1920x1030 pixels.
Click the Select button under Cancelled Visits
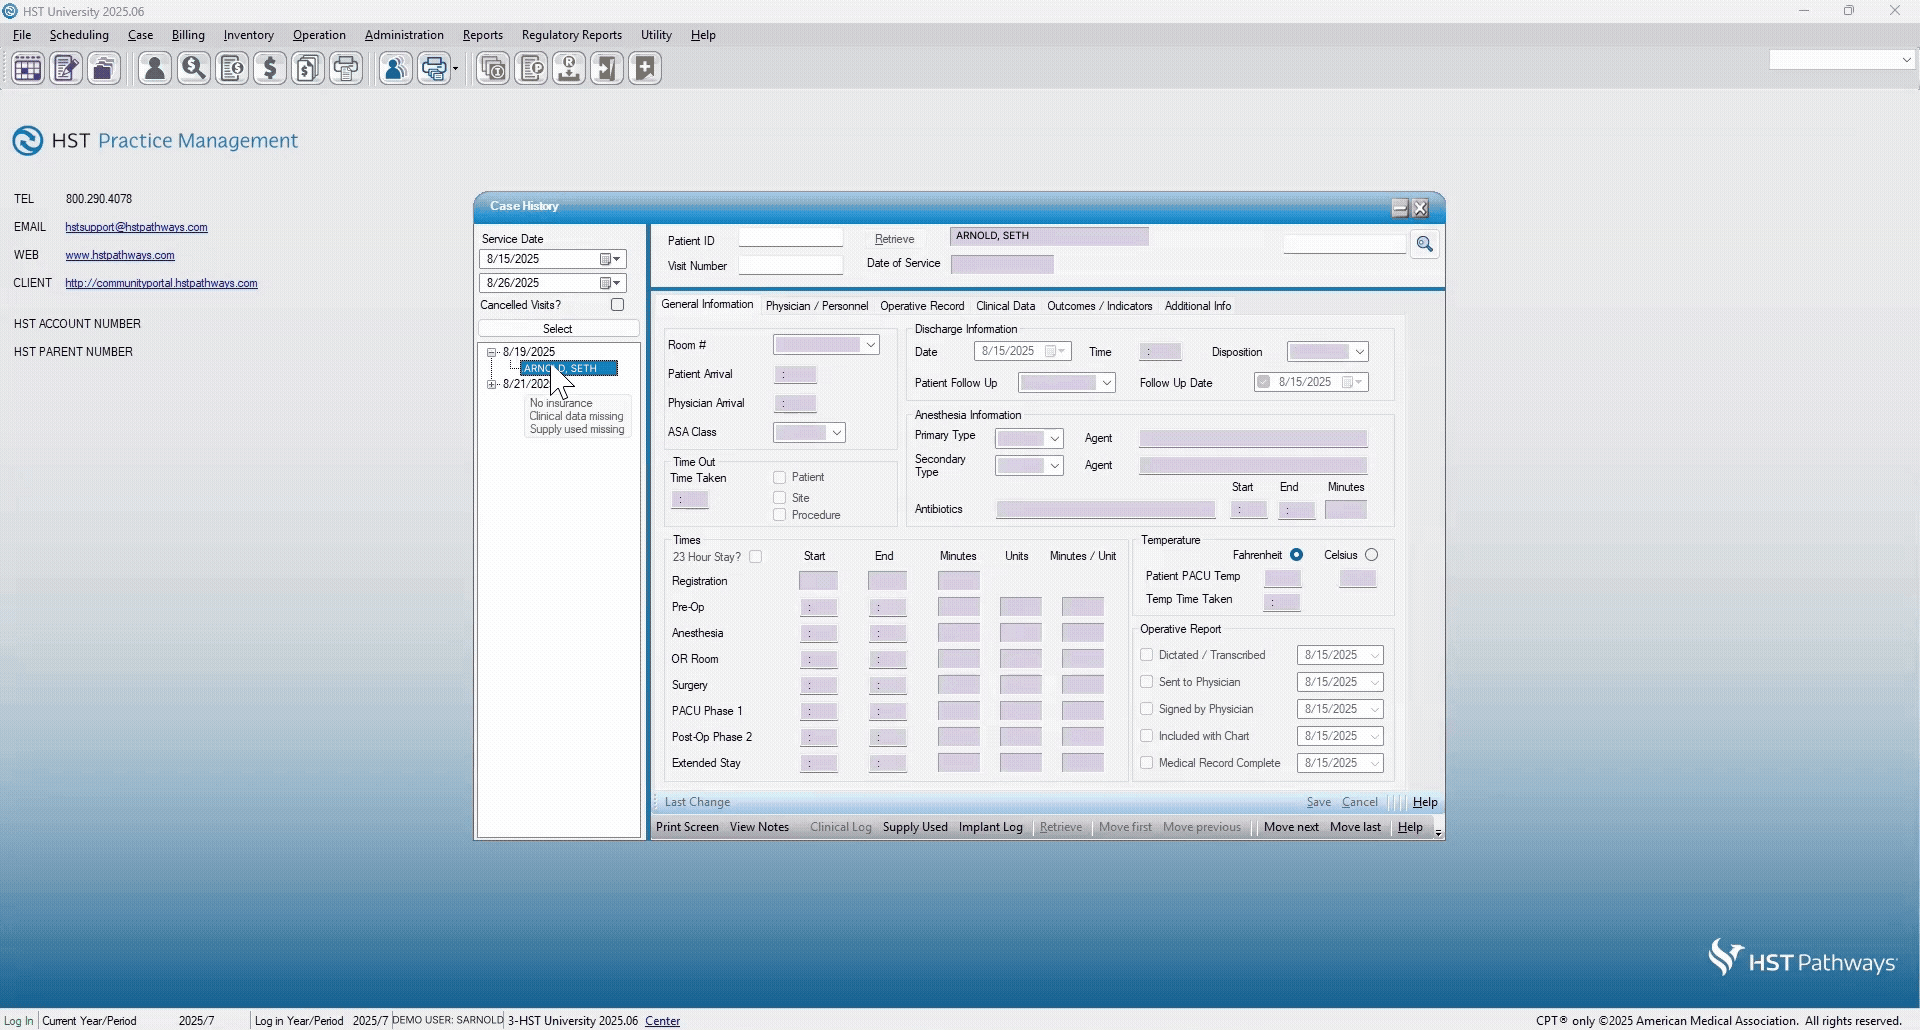click(x=558, y=329)
